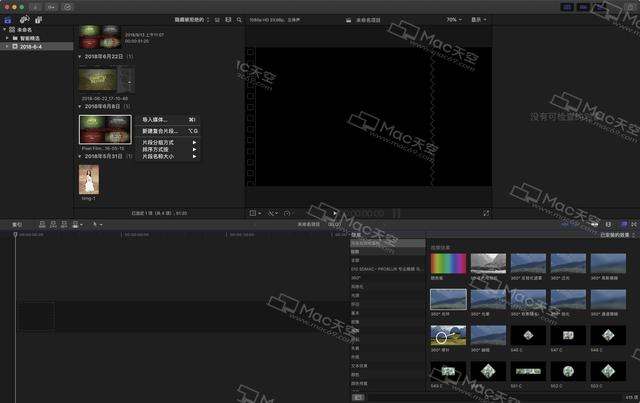640x403 pixels.
Task: Click the viewer play button
Action: click(x=335, y=213)
